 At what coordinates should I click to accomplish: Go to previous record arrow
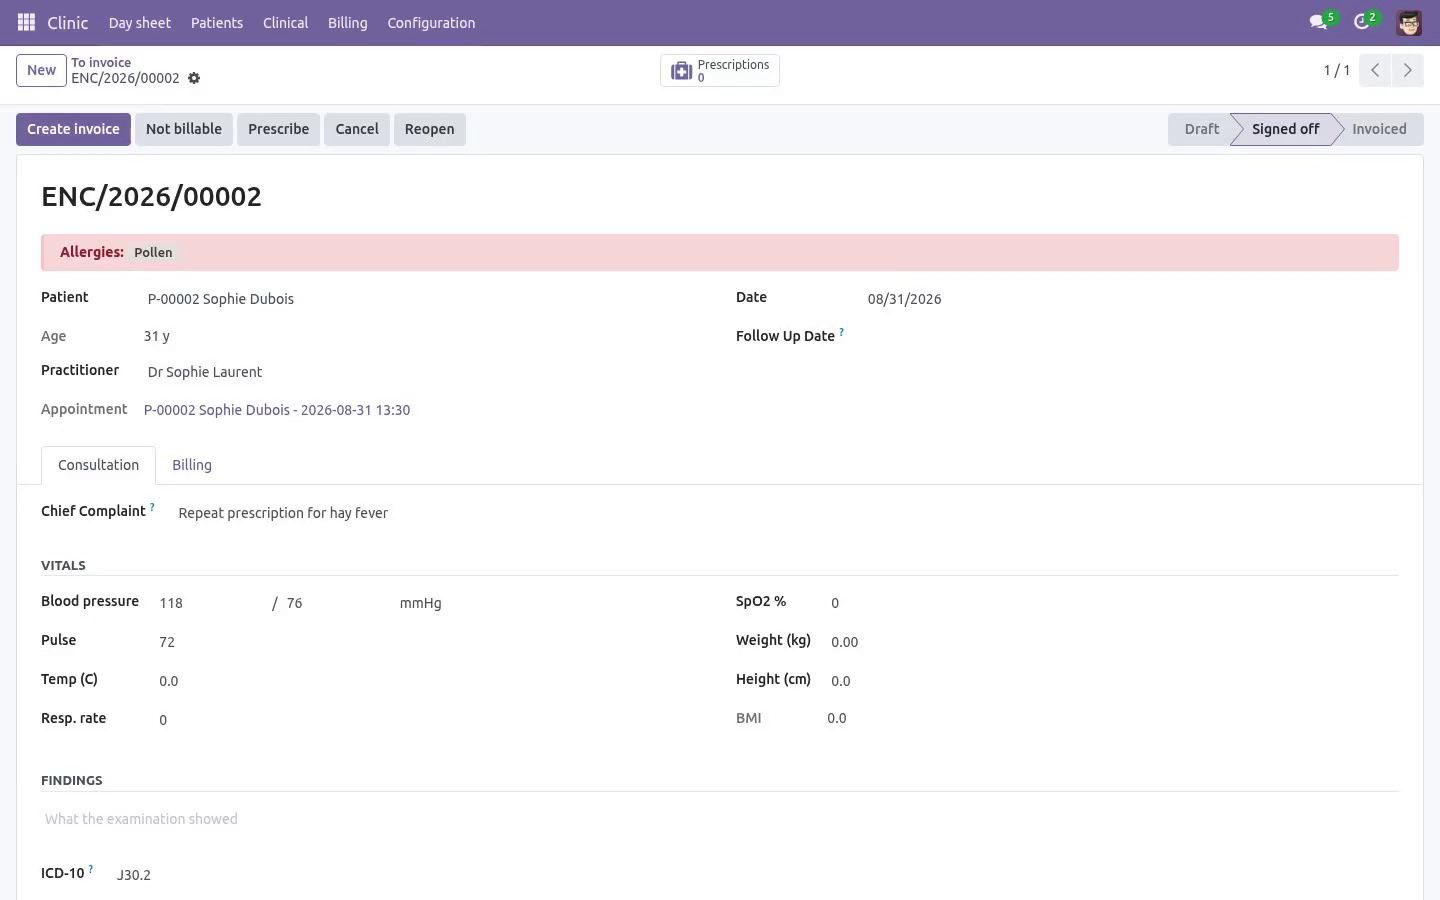click(x=1375, y=70)
